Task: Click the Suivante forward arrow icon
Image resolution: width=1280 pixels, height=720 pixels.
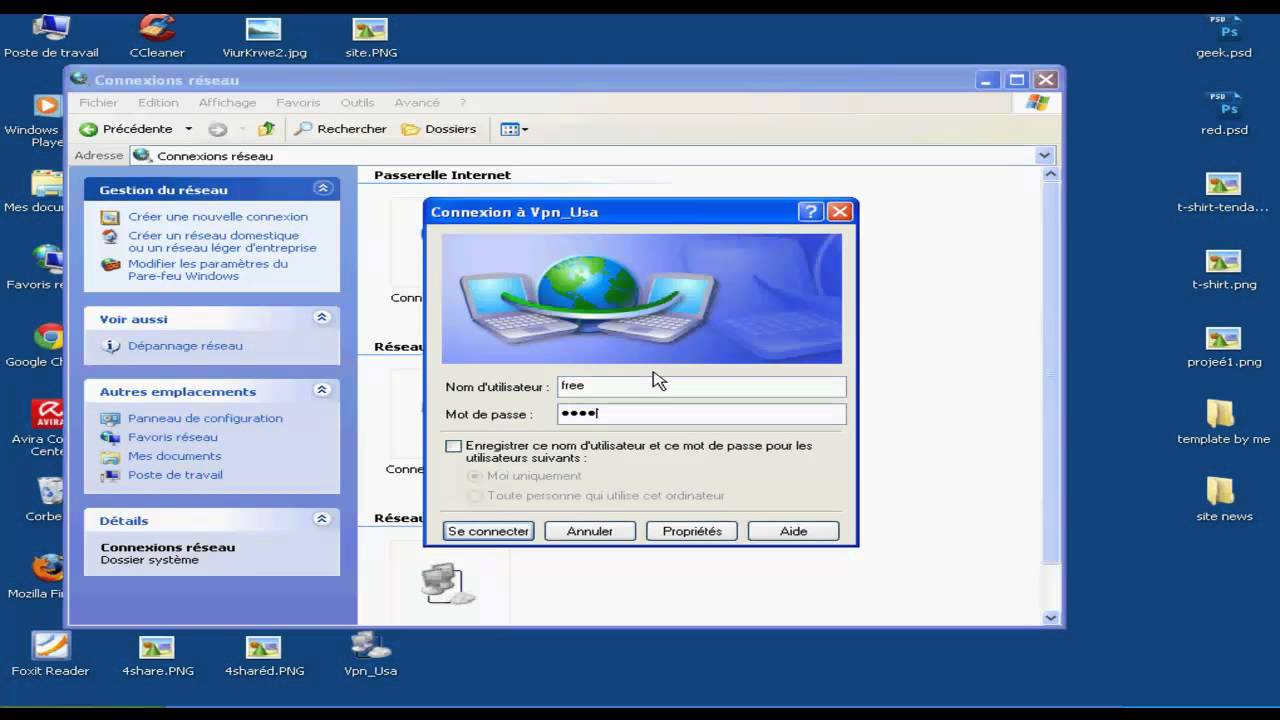Action: click(x=218, y=129)
